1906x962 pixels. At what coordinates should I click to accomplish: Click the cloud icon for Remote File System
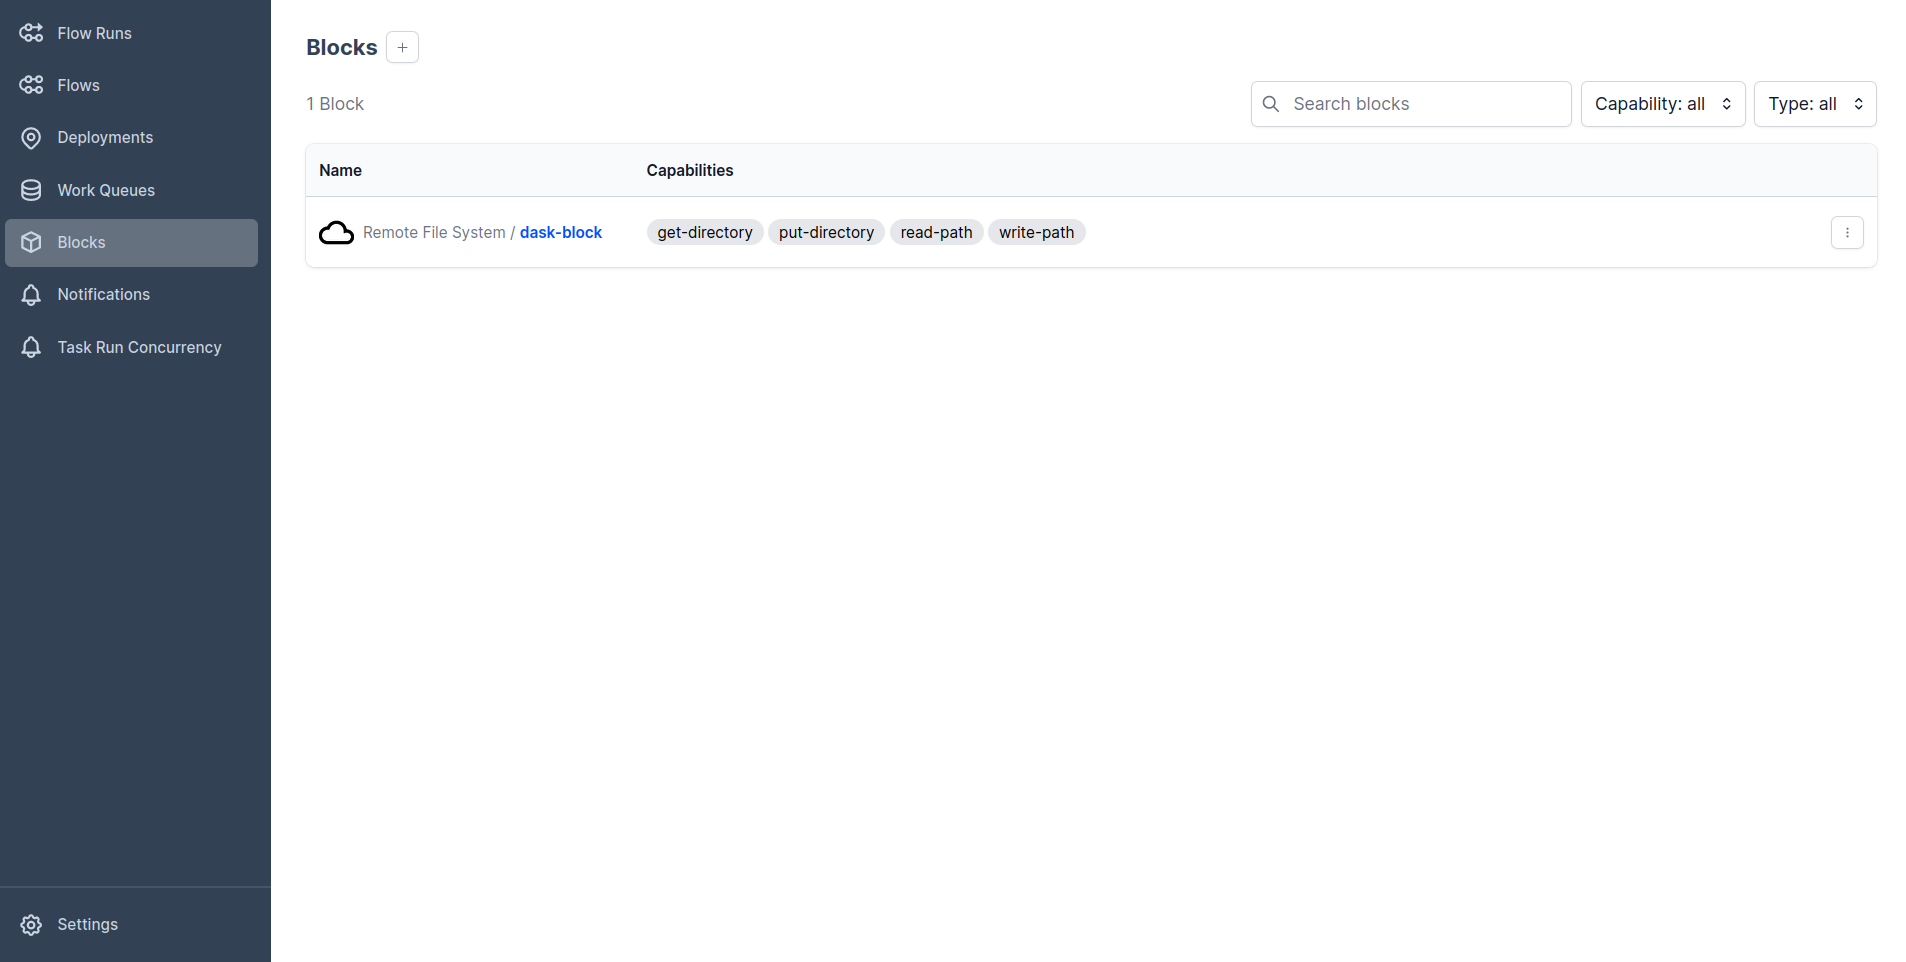[x=336, y=233]
